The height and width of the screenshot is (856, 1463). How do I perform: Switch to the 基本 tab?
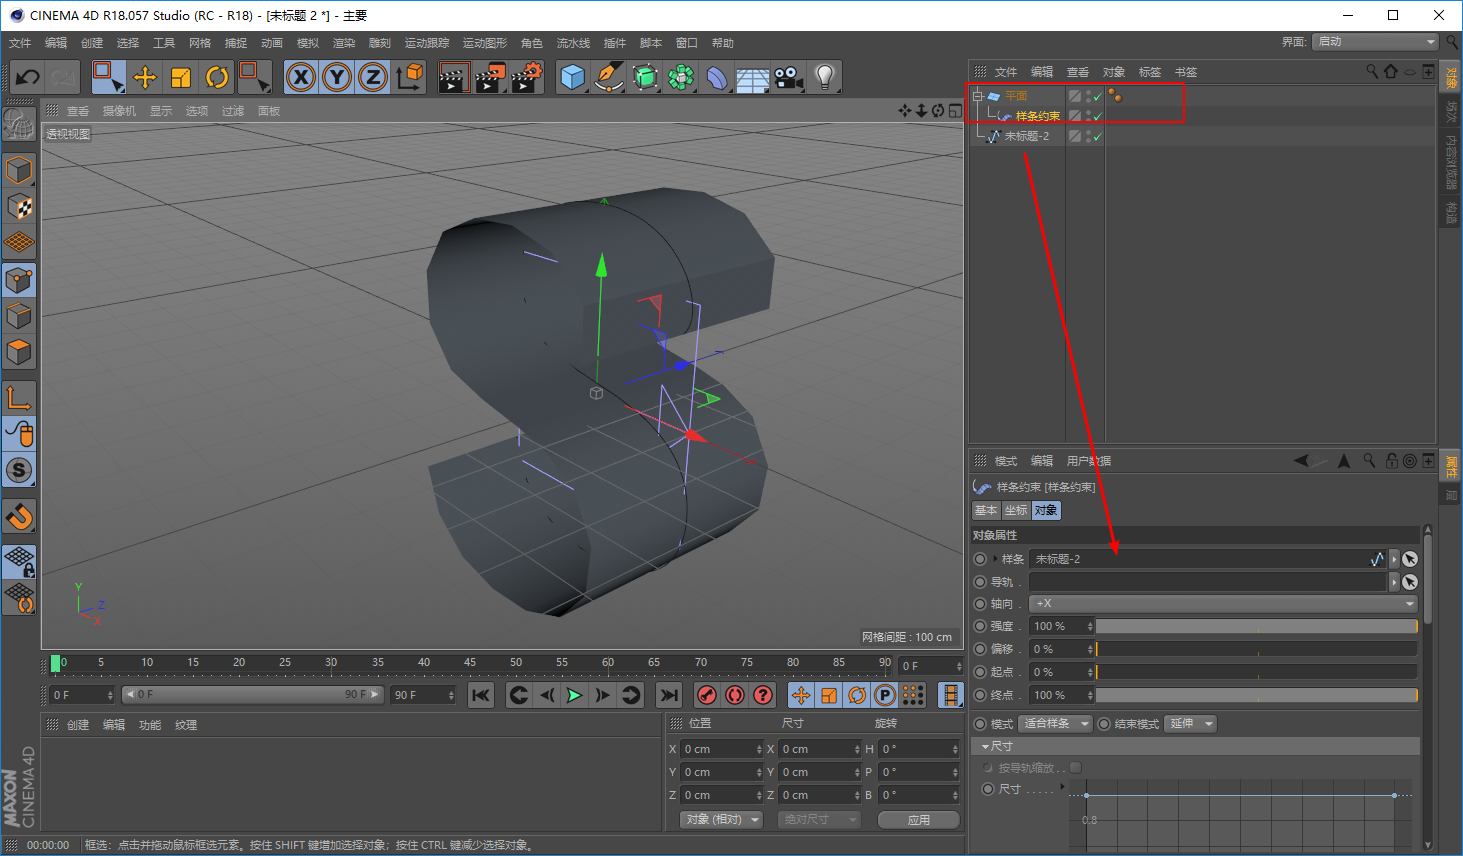point(986,510)
